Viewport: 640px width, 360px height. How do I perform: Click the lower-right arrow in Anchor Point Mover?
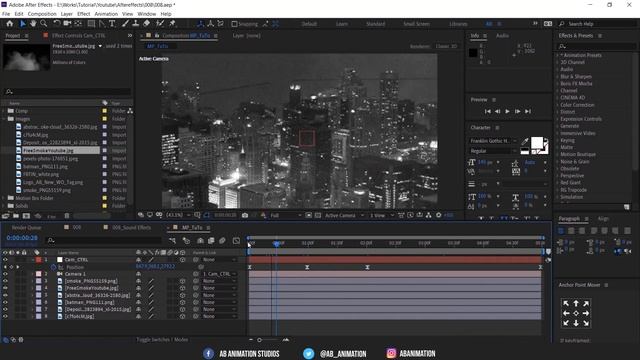(586, 323)
